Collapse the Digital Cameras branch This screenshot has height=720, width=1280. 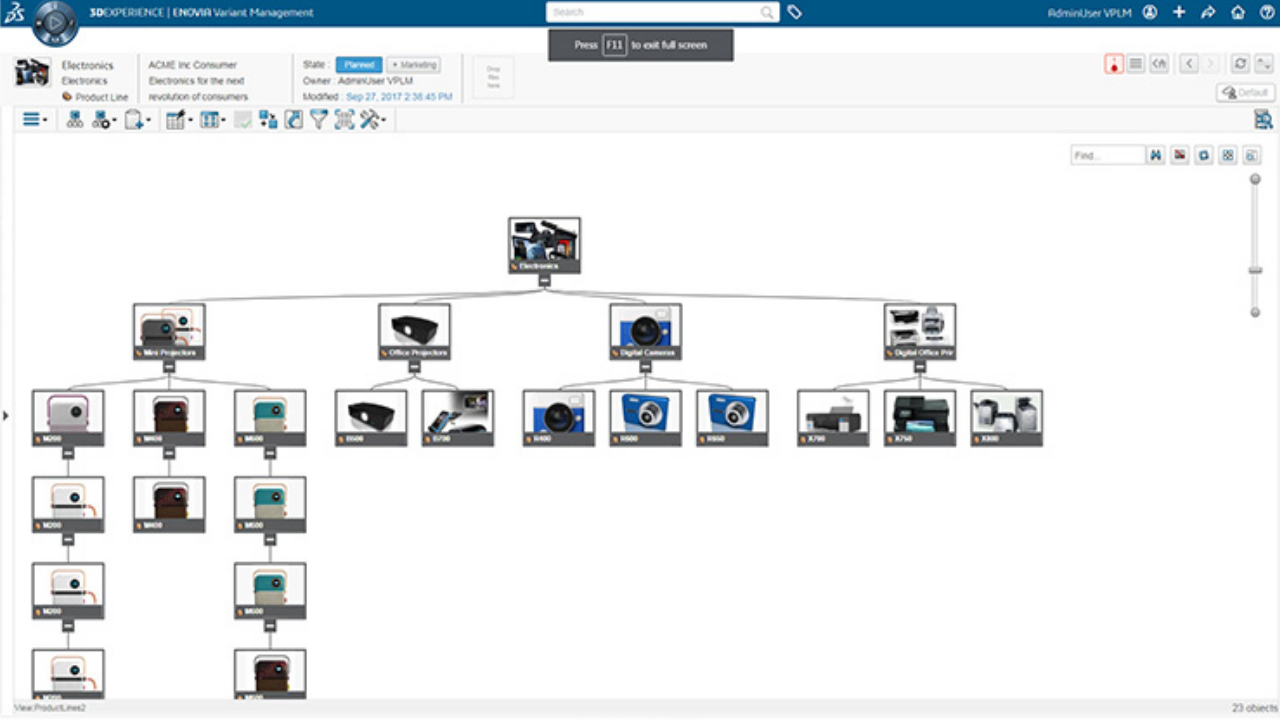pyautogui.click(x=645, y=367)
